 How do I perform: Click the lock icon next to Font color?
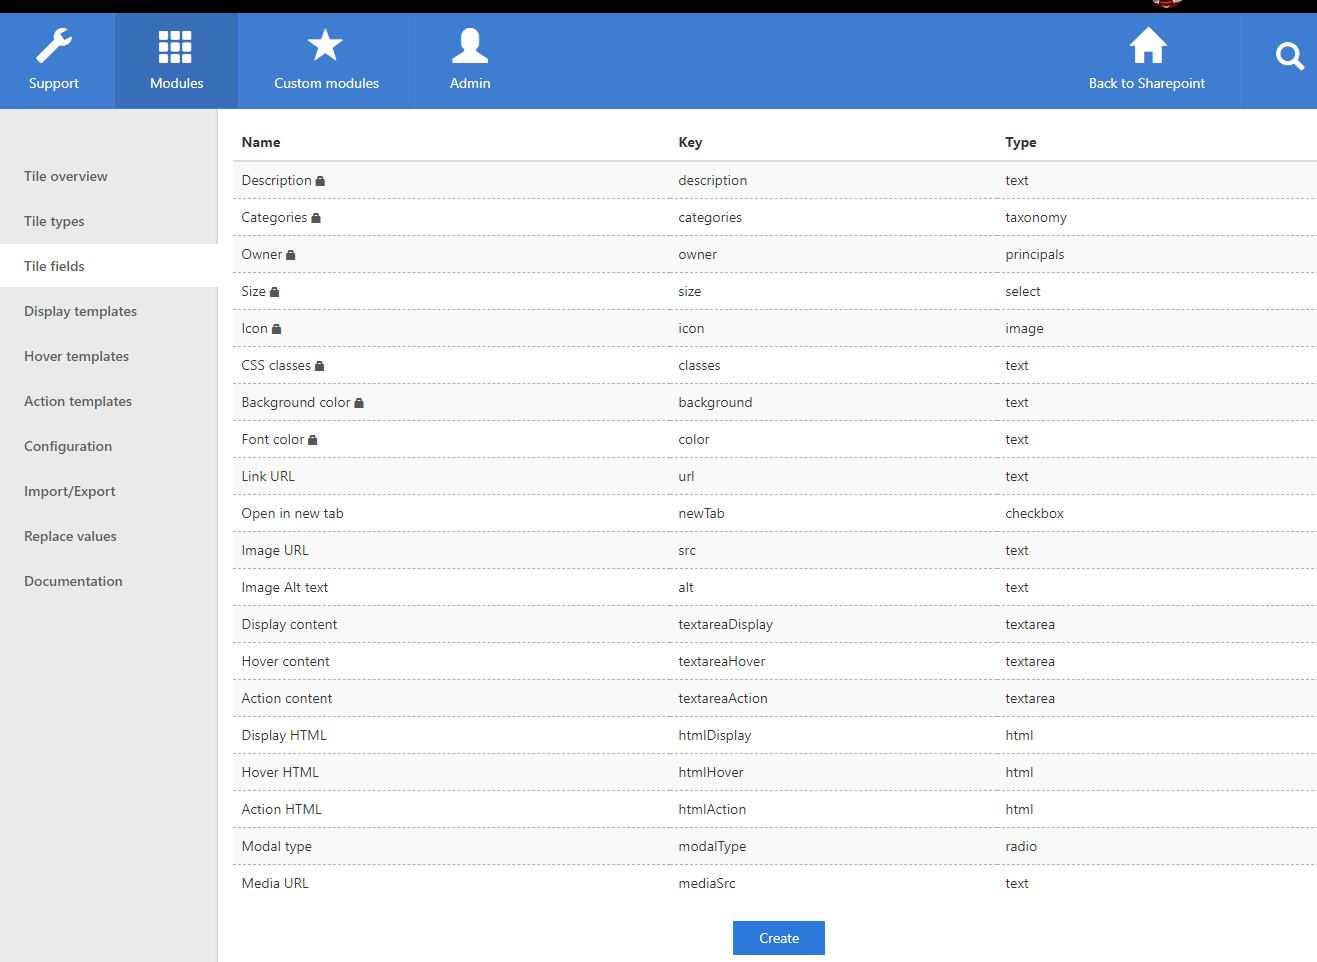coord(313,440)
